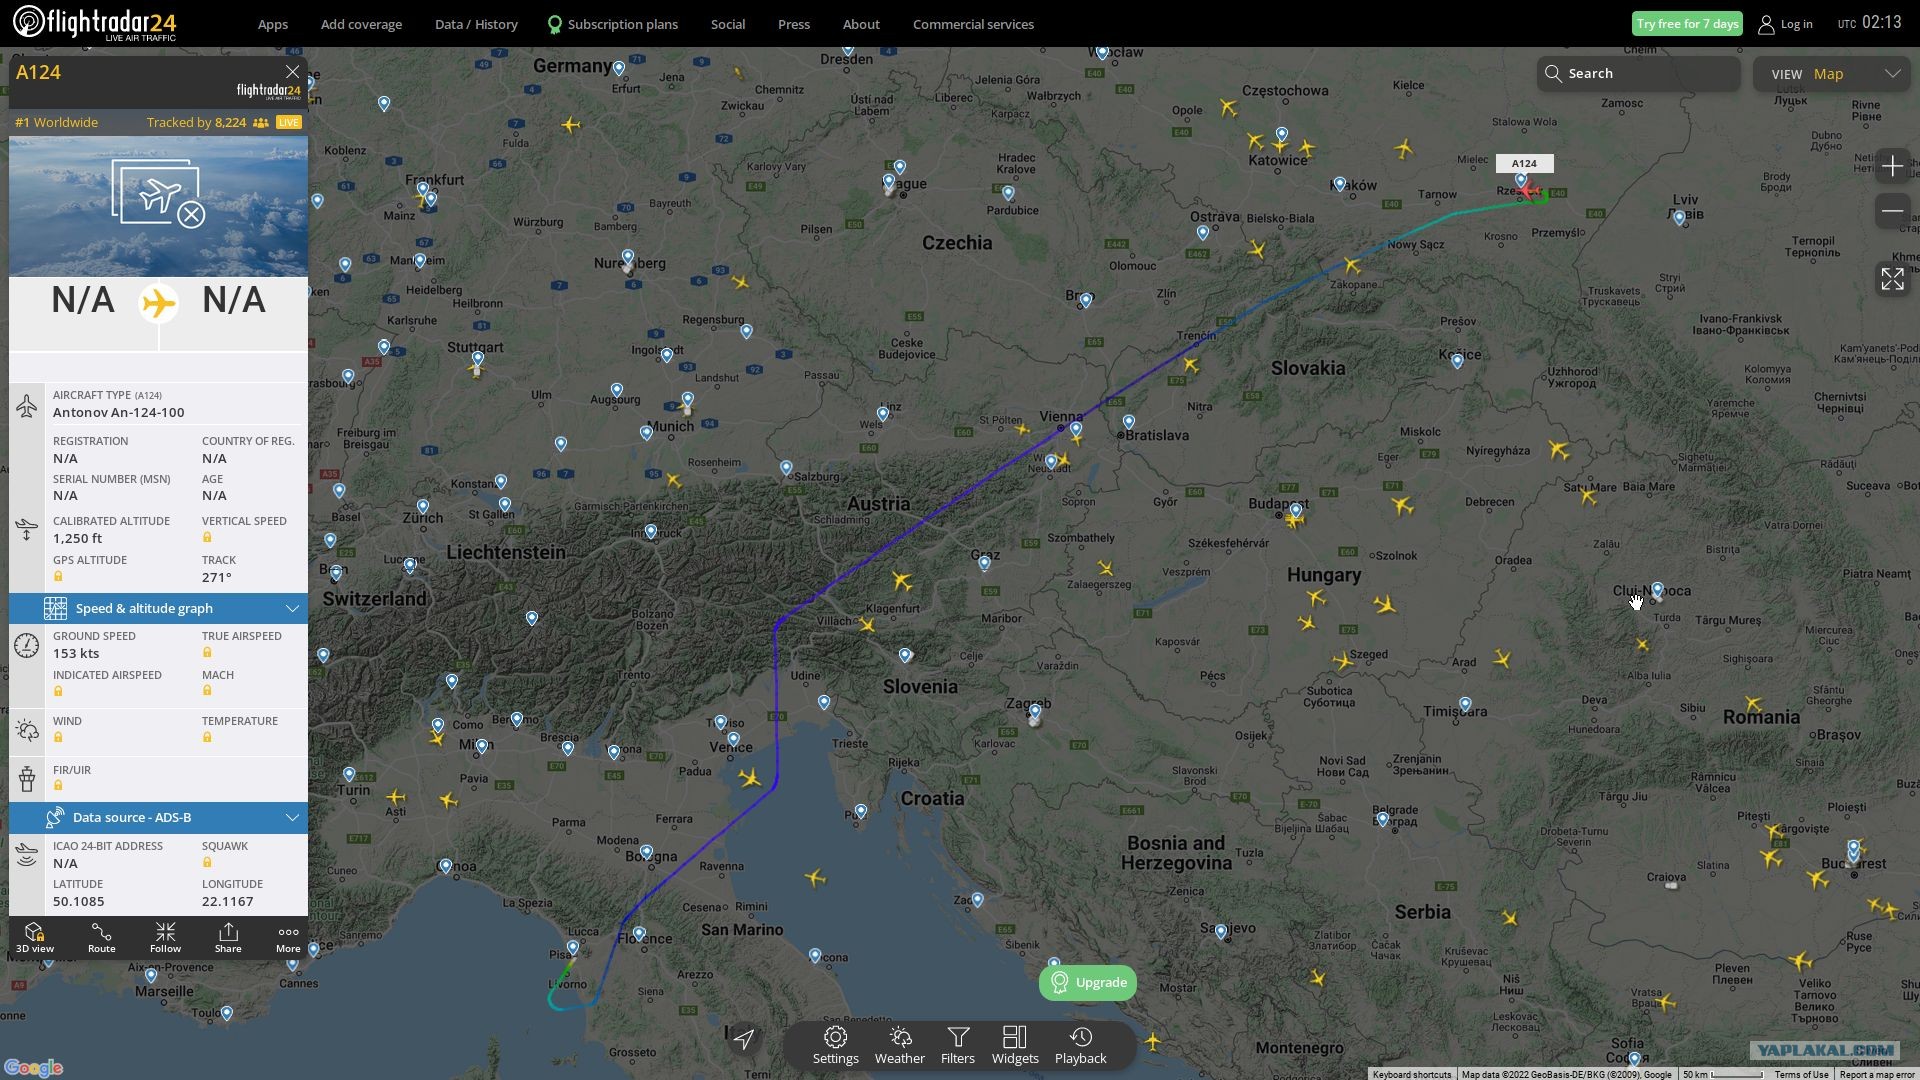Open the Add coverage menu
The height and width of the screenshot is (1080, 1920).
(361, 24)
